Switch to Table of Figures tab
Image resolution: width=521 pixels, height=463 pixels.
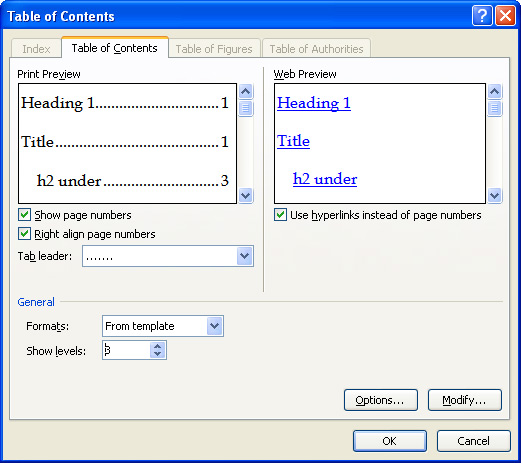click(214, 49)
